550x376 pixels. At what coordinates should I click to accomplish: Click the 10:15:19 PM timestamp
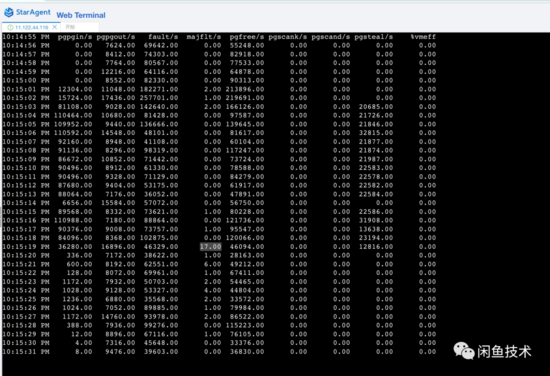click(26, 247)
